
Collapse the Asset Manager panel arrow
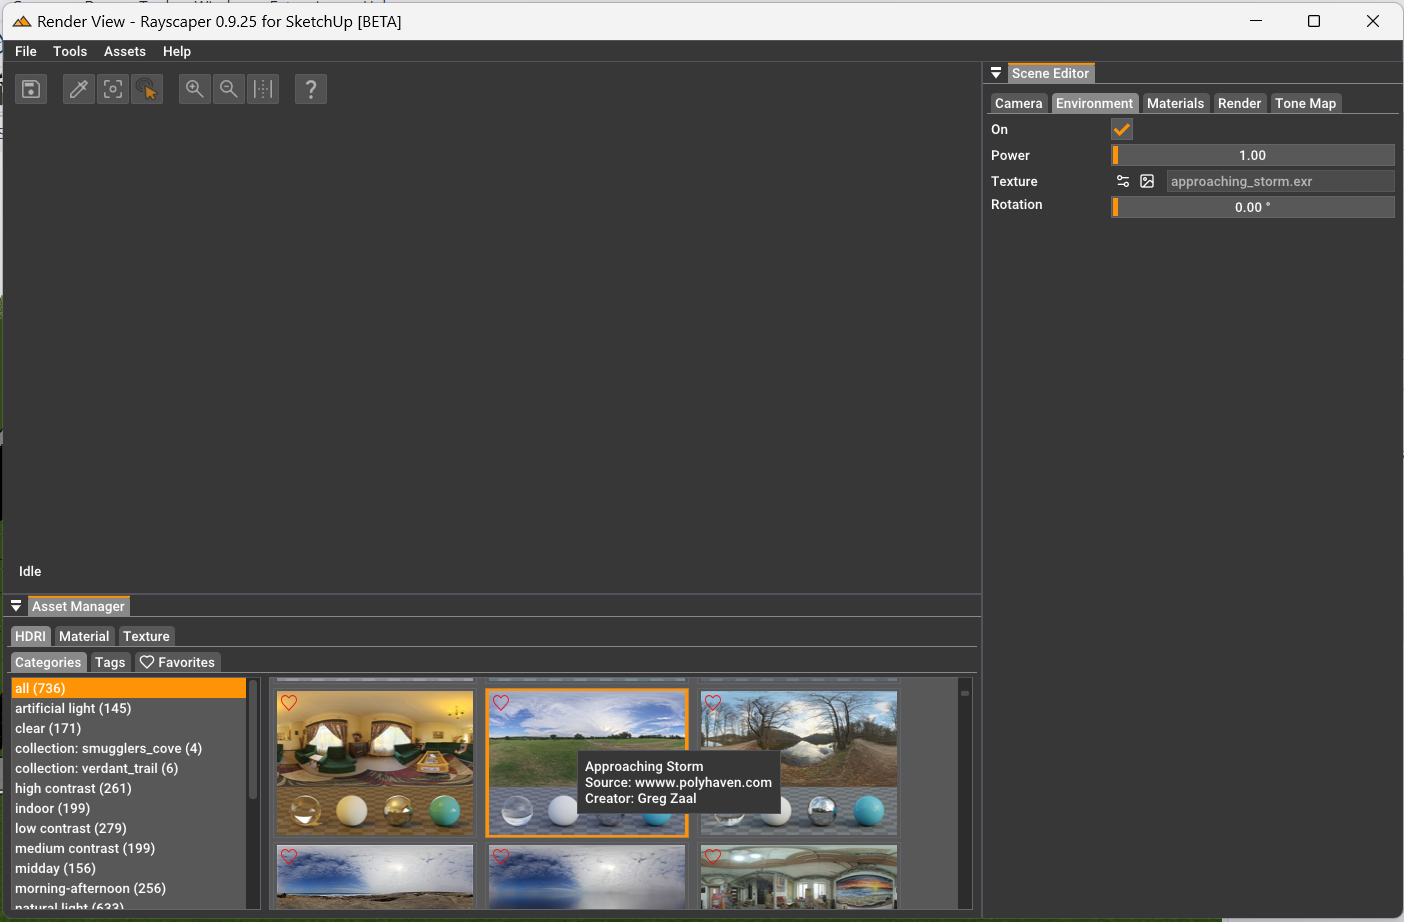click(x=16, y=606)
